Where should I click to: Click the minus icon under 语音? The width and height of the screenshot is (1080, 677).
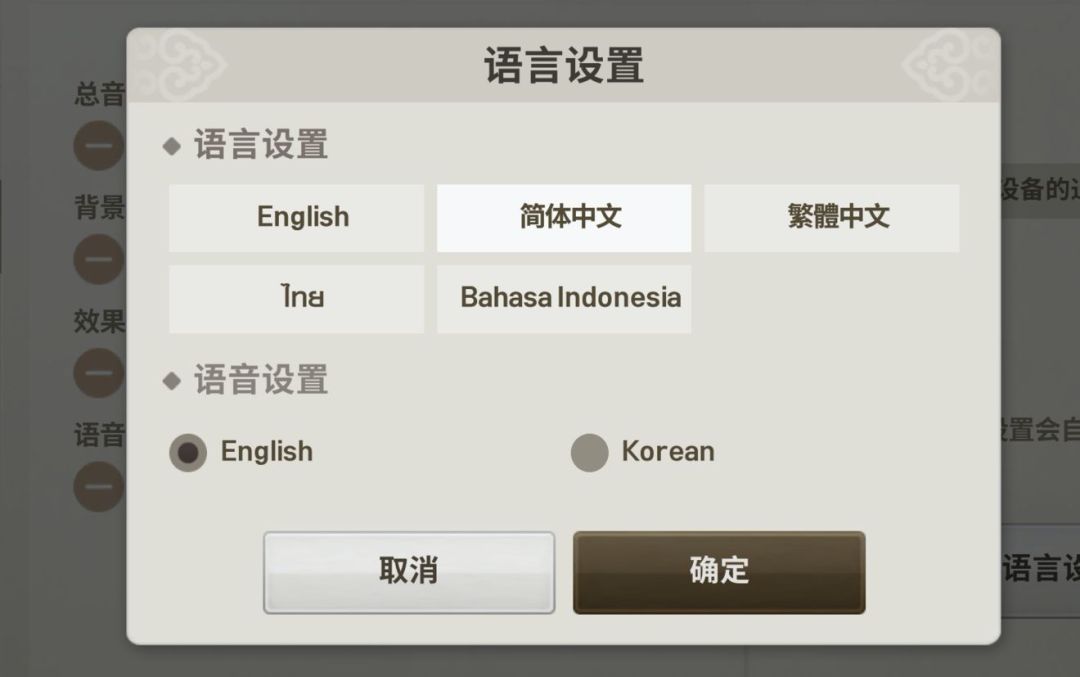[x=98, y=487]
